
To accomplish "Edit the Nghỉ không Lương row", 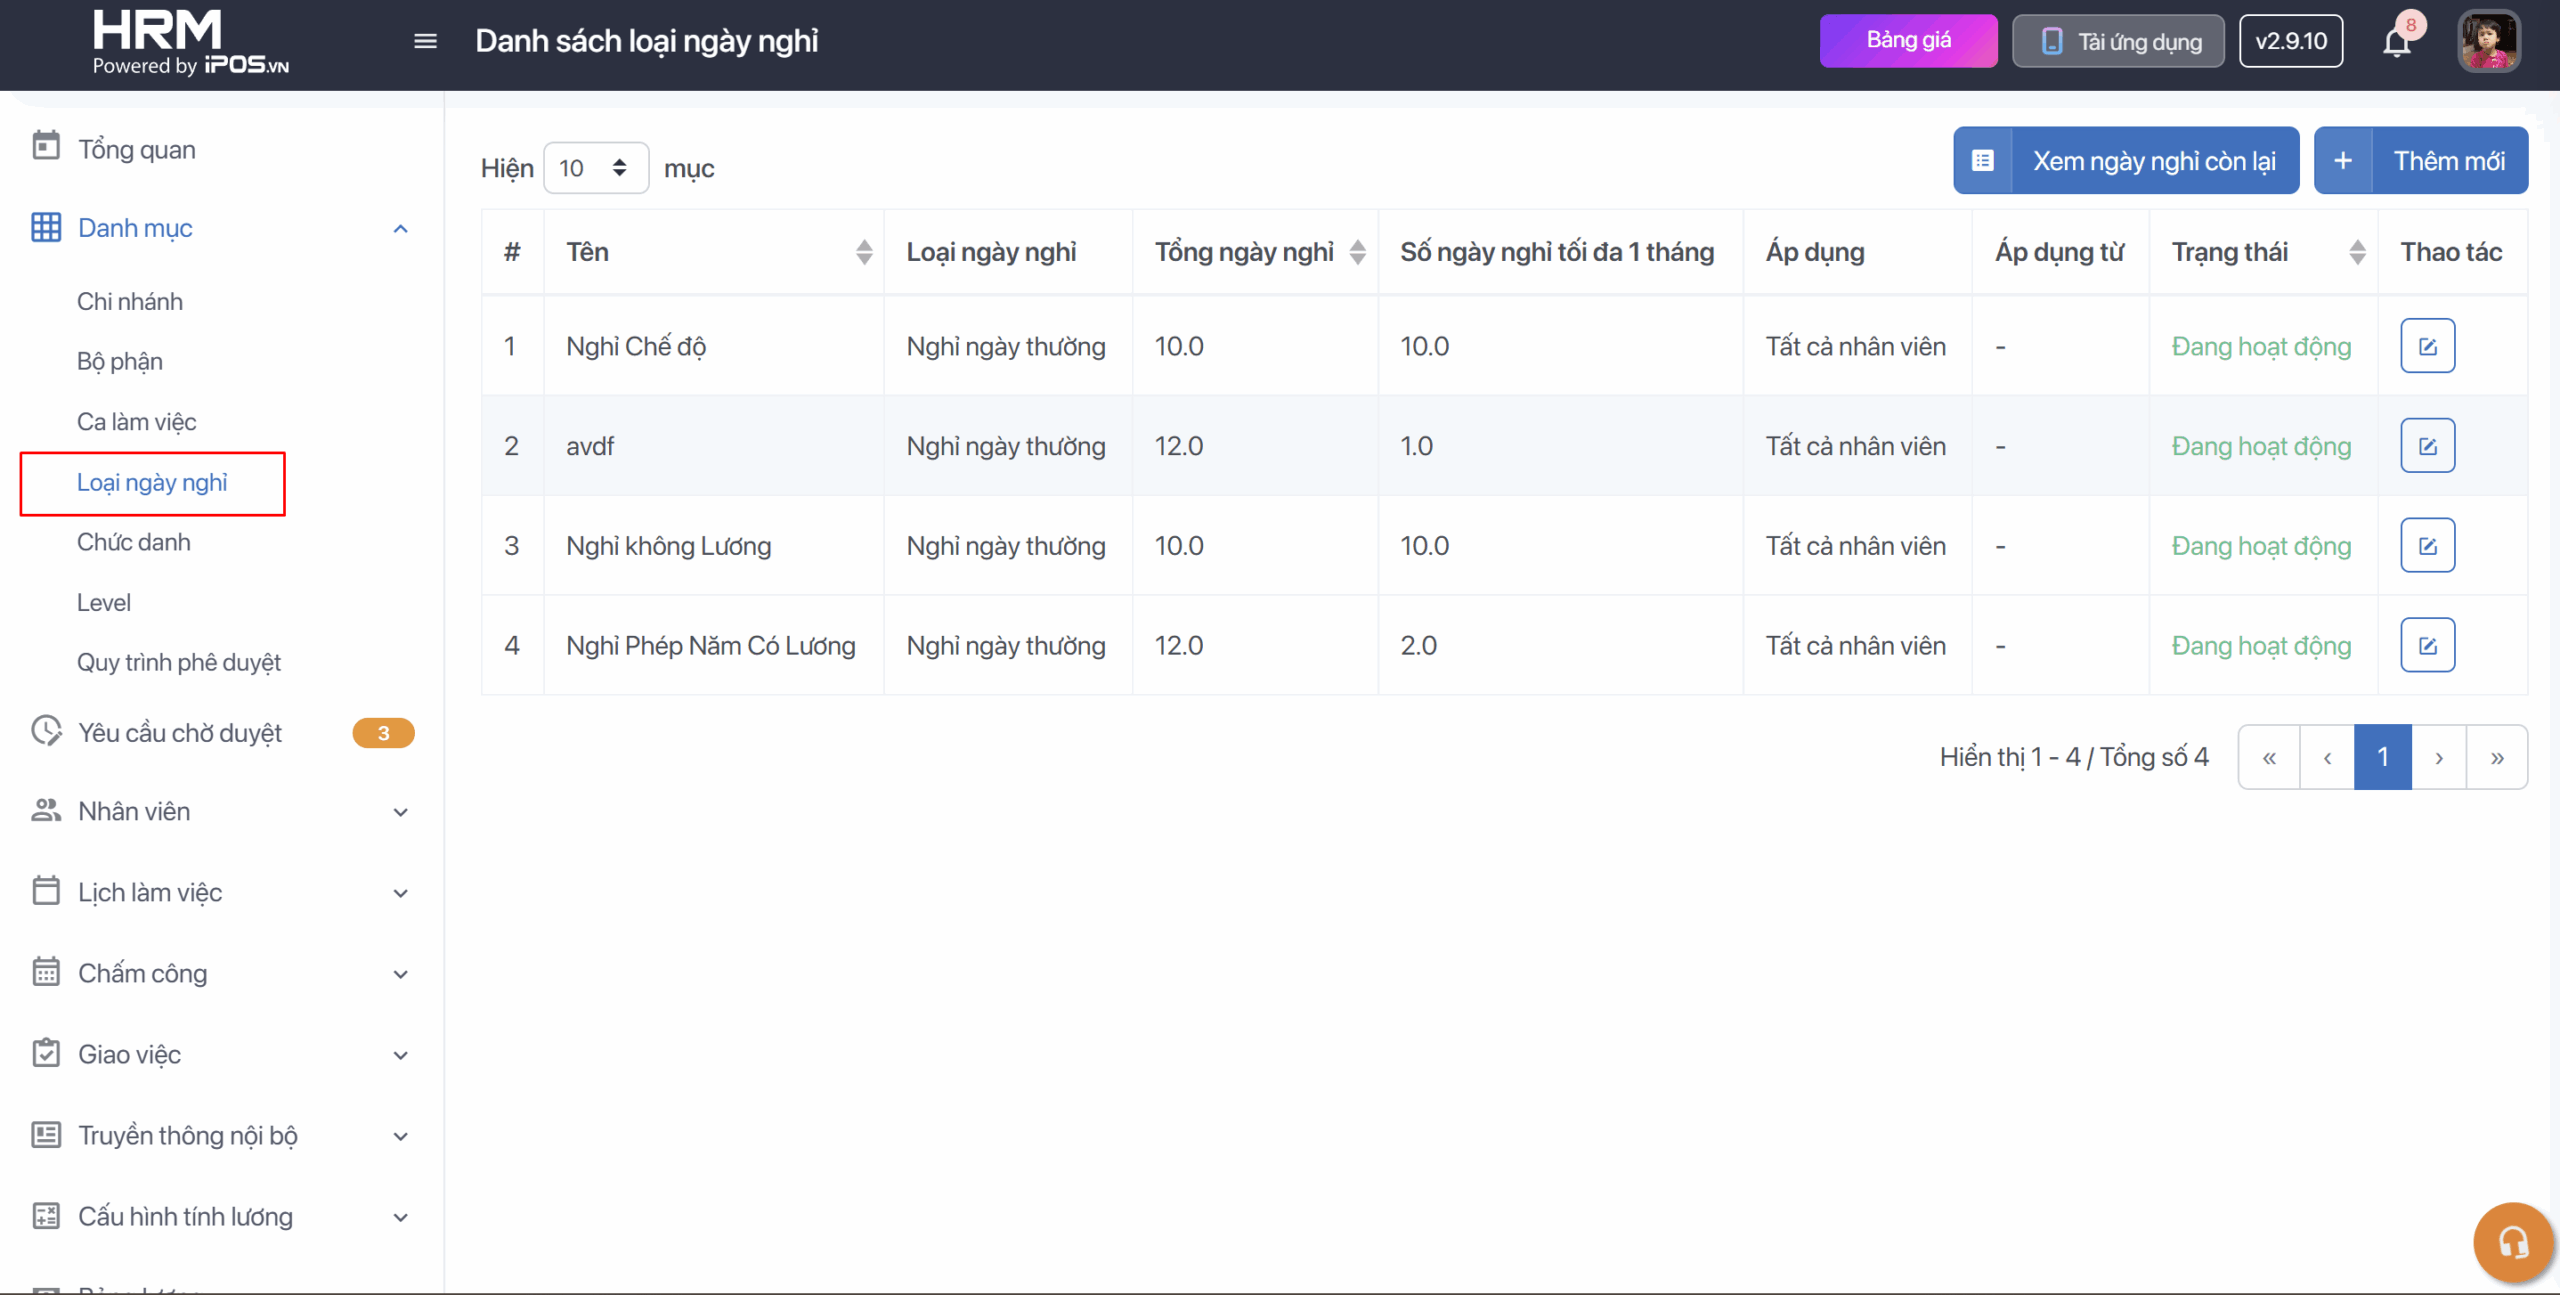I will [x=2427, y=546].
